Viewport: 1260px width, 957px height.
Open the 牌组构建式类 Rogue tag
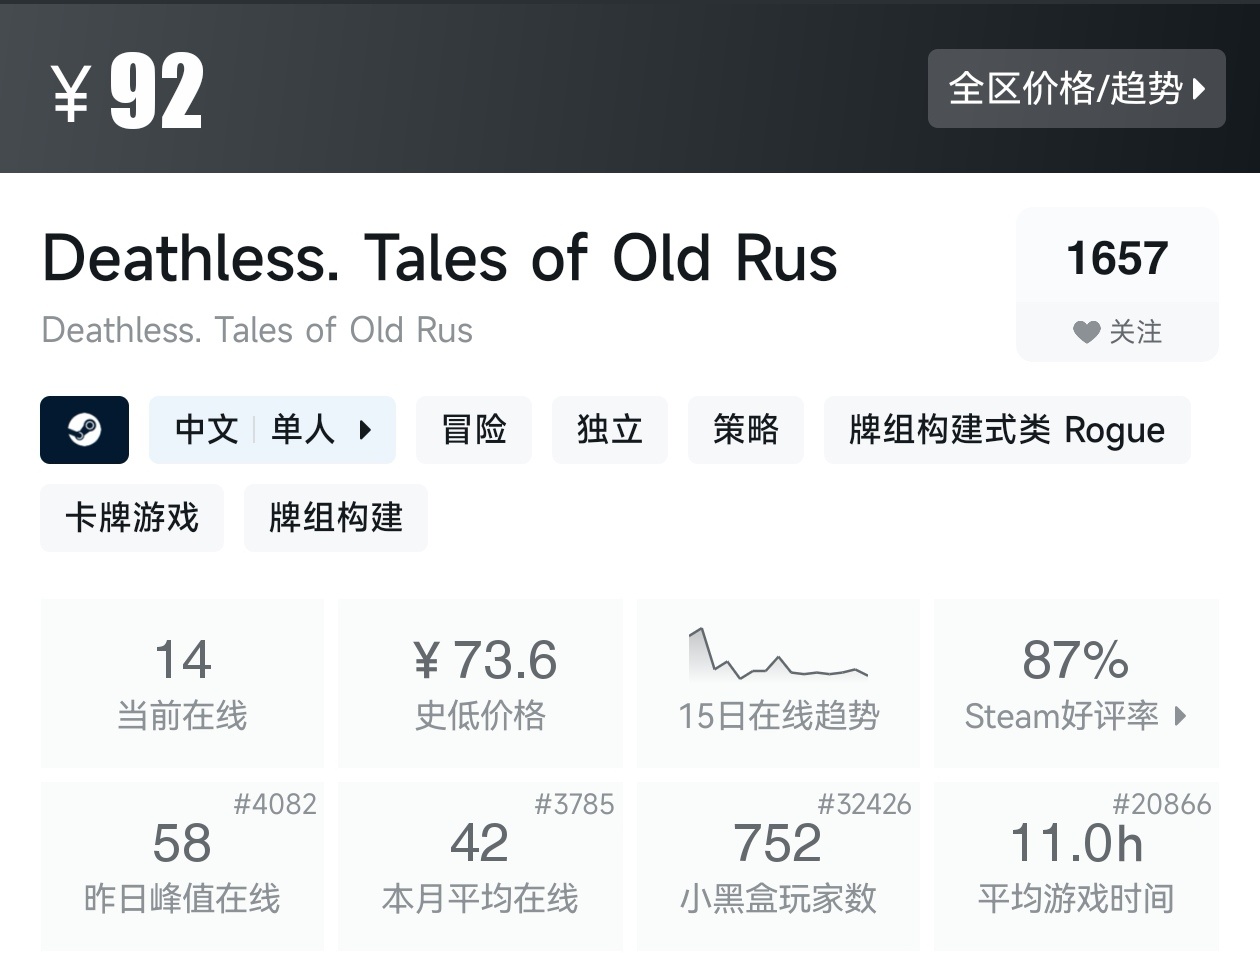1006,430
